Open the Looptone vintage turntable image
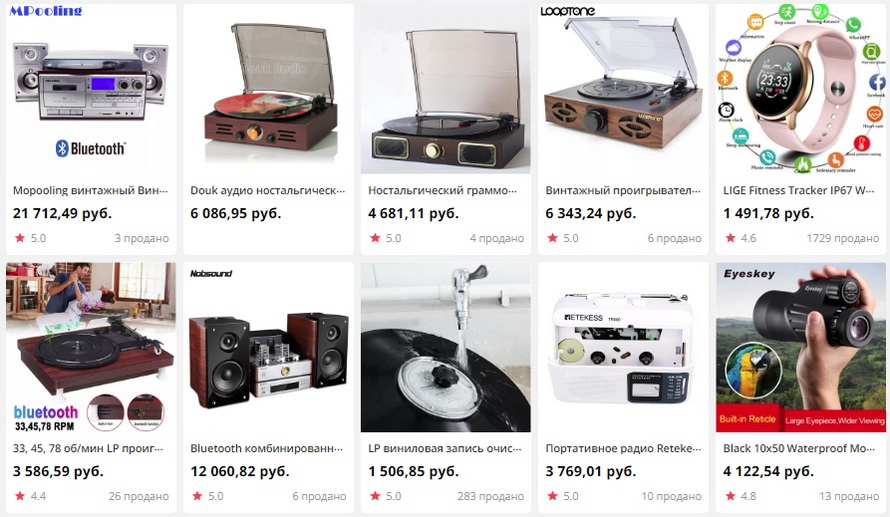This screenshot has width=890, height=517. pos(623,89)
